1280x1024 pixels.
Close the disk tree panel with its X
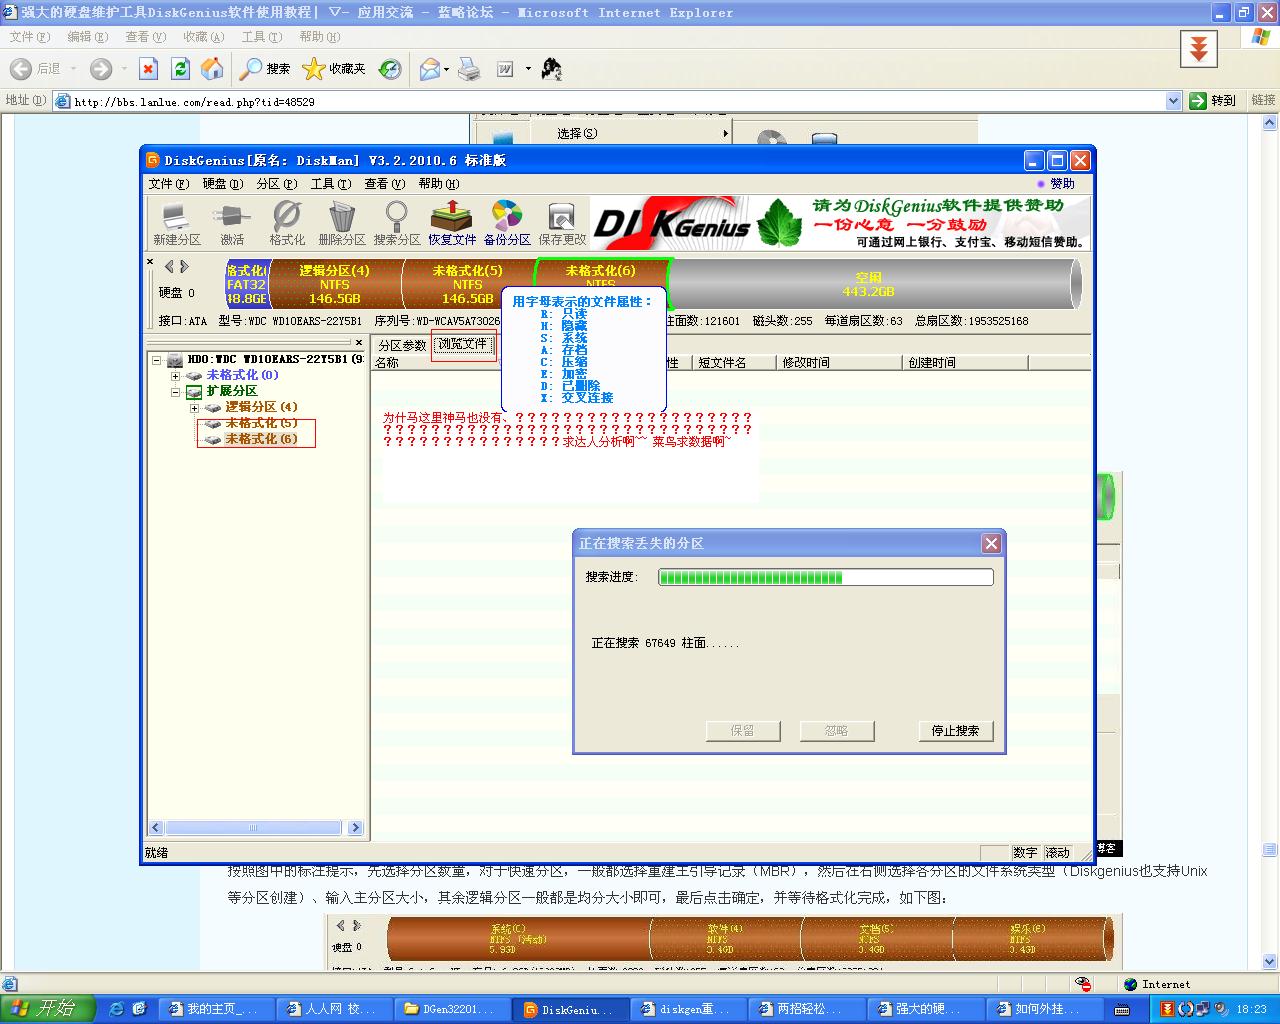(x=359, y=342)
